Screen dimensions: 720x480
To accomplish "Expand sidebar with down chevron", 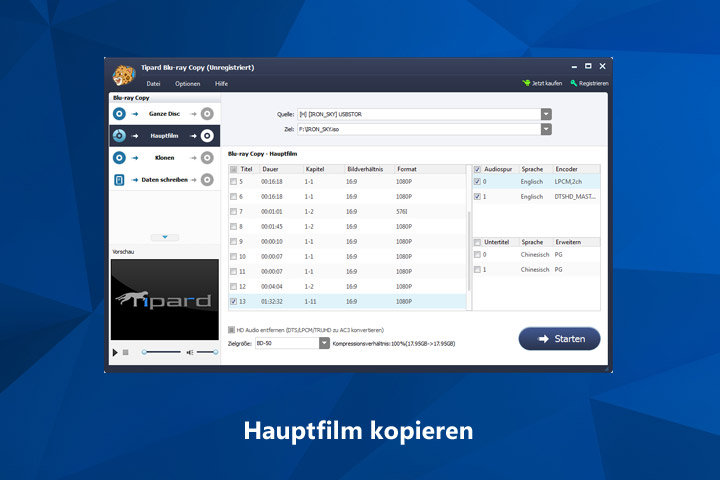I will 165,237.
